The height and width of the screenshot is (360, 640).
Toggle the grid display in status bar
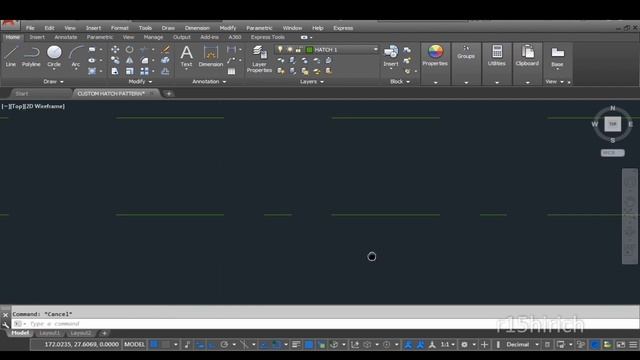pyautogui.click(x=154, y=345)
